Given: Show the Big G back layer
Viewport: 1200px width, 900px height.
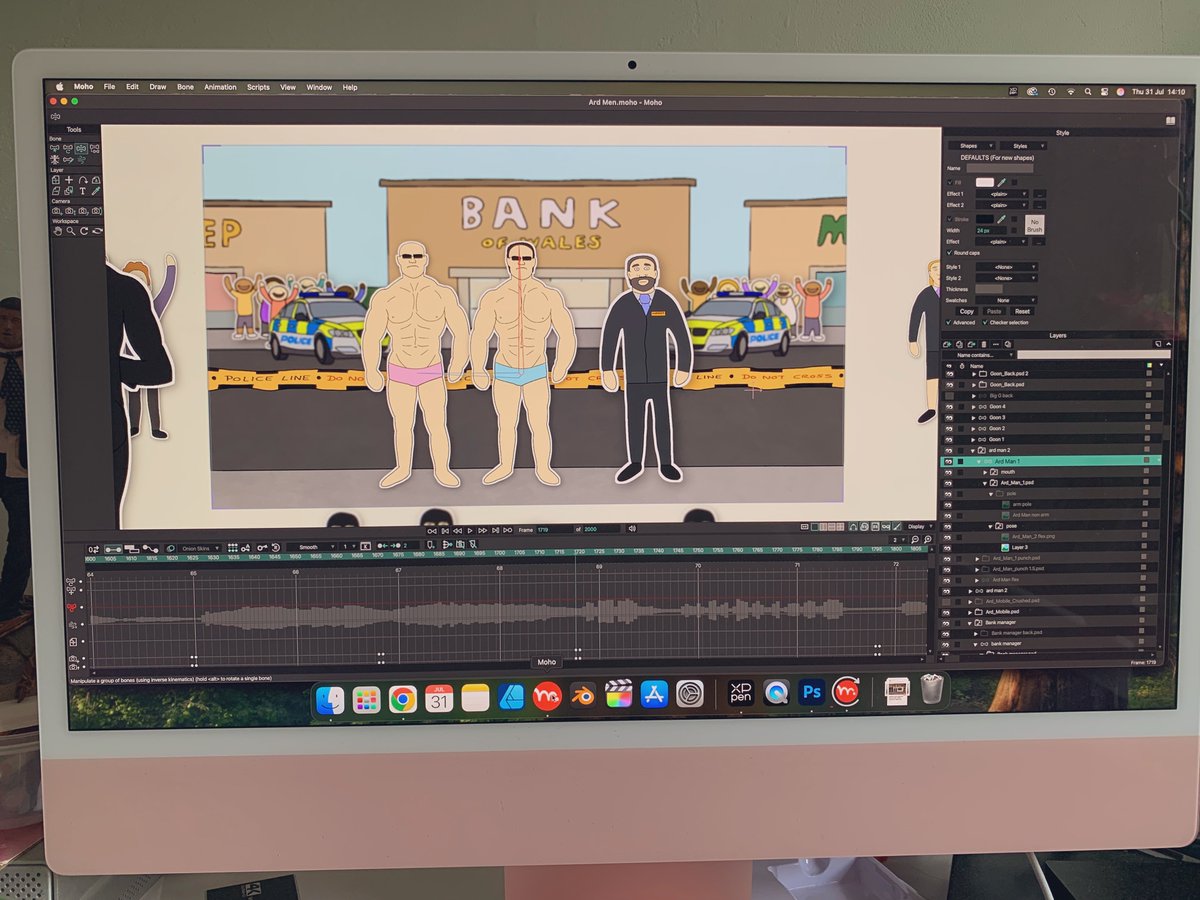Looking at the screenshot, I should (949, 396).
